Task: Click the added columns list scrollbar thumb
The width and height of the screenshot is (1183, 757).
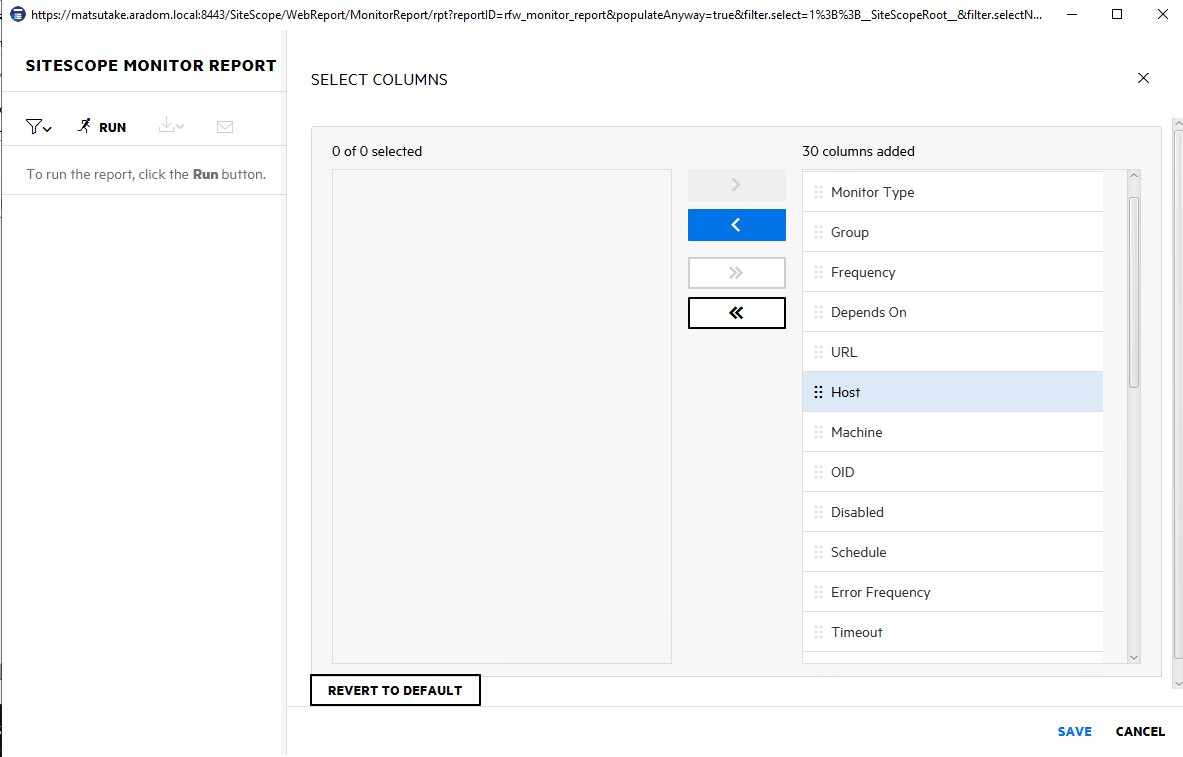Action: pos(1133,293)
